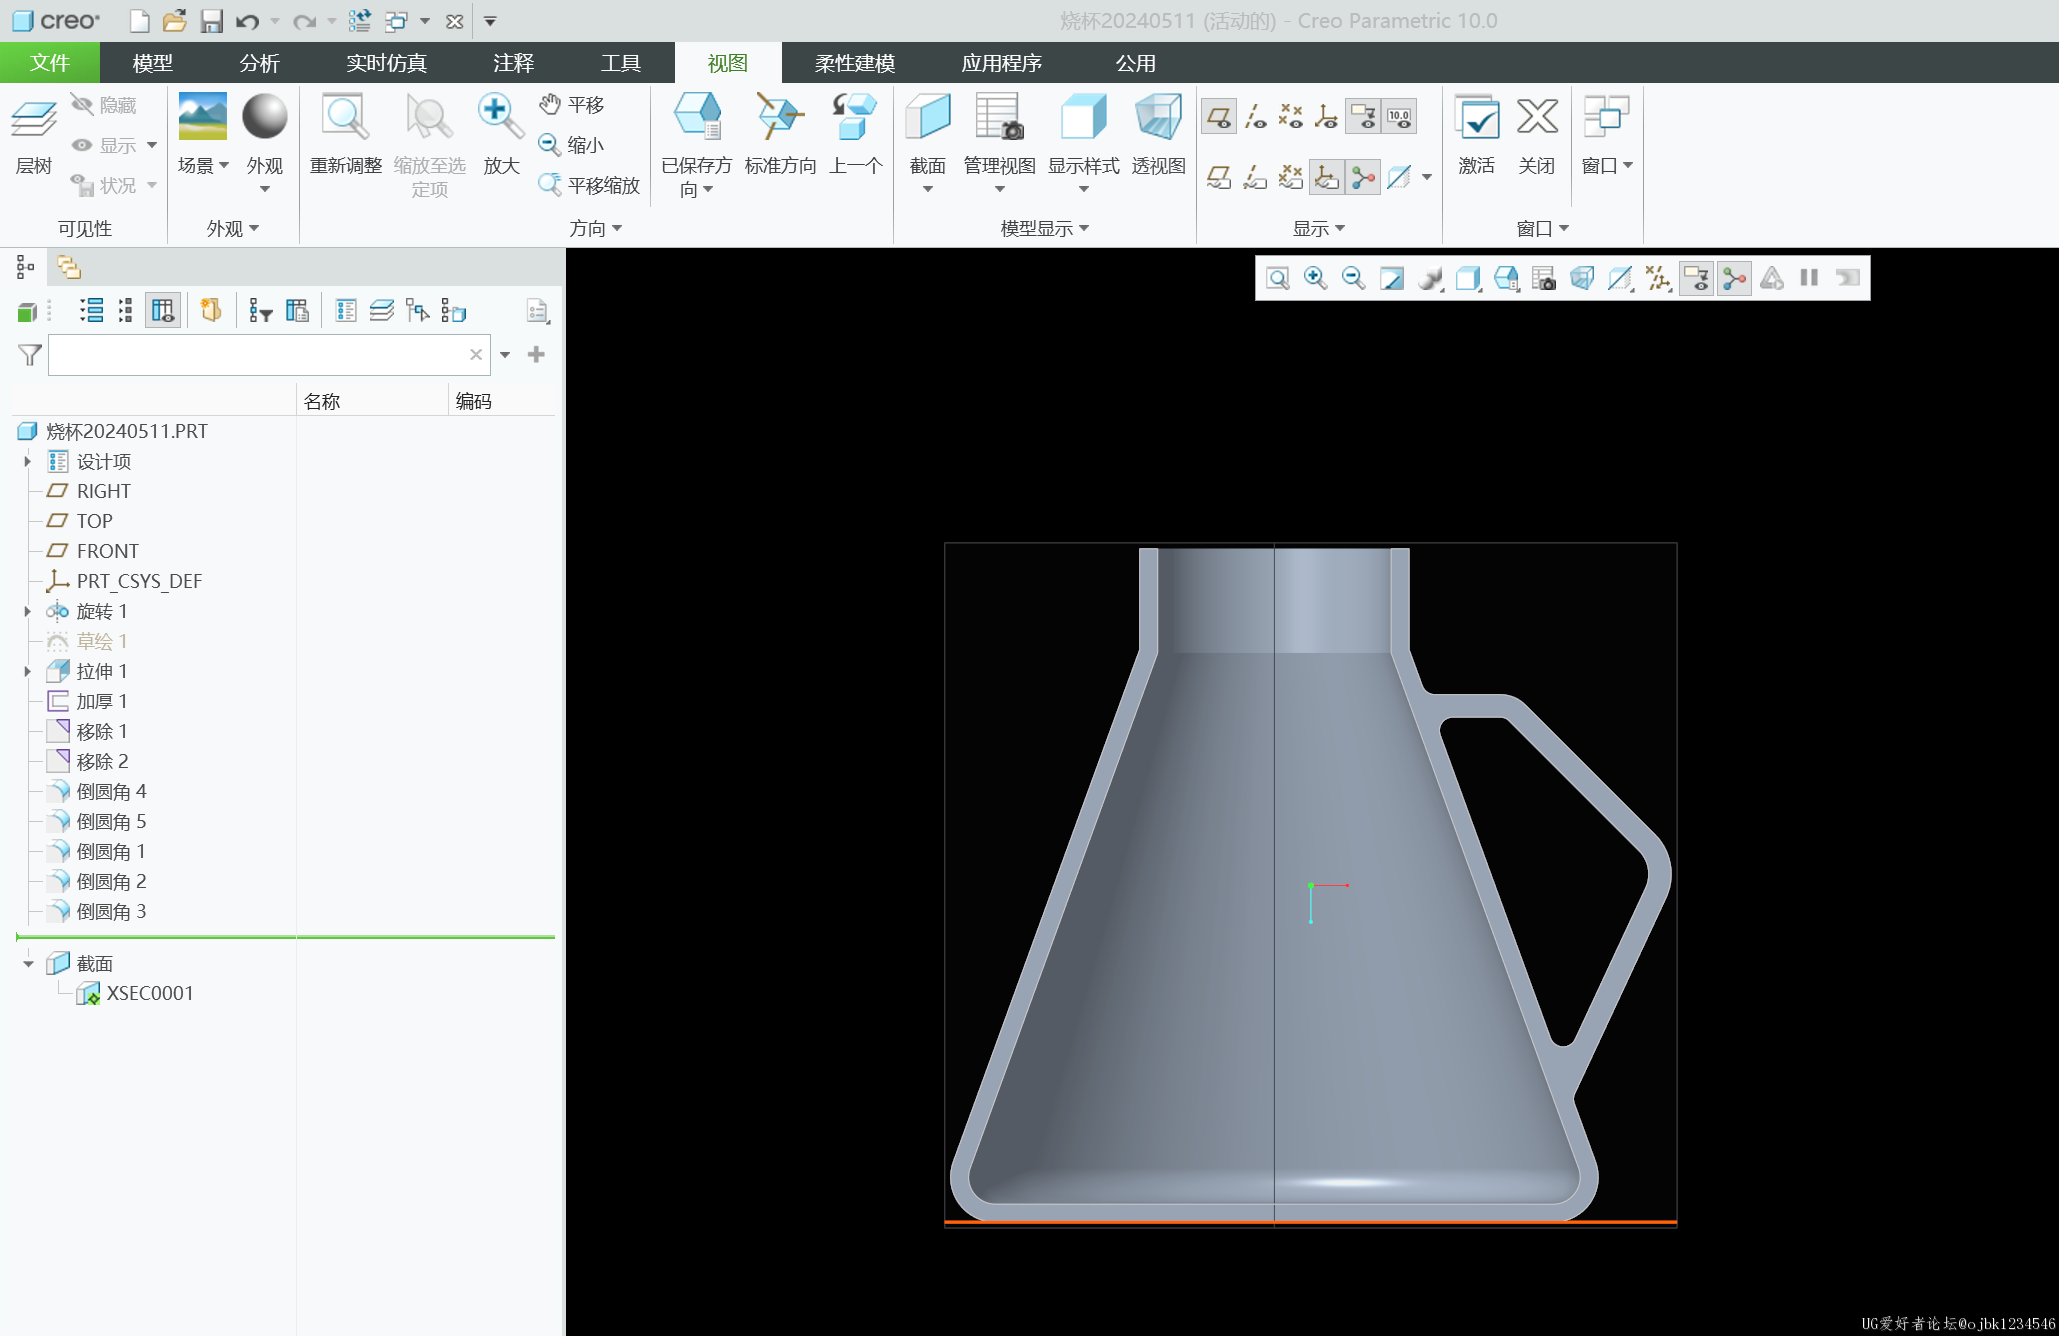Switch to the 应用程序 ribbon tab

[1001, 63]
